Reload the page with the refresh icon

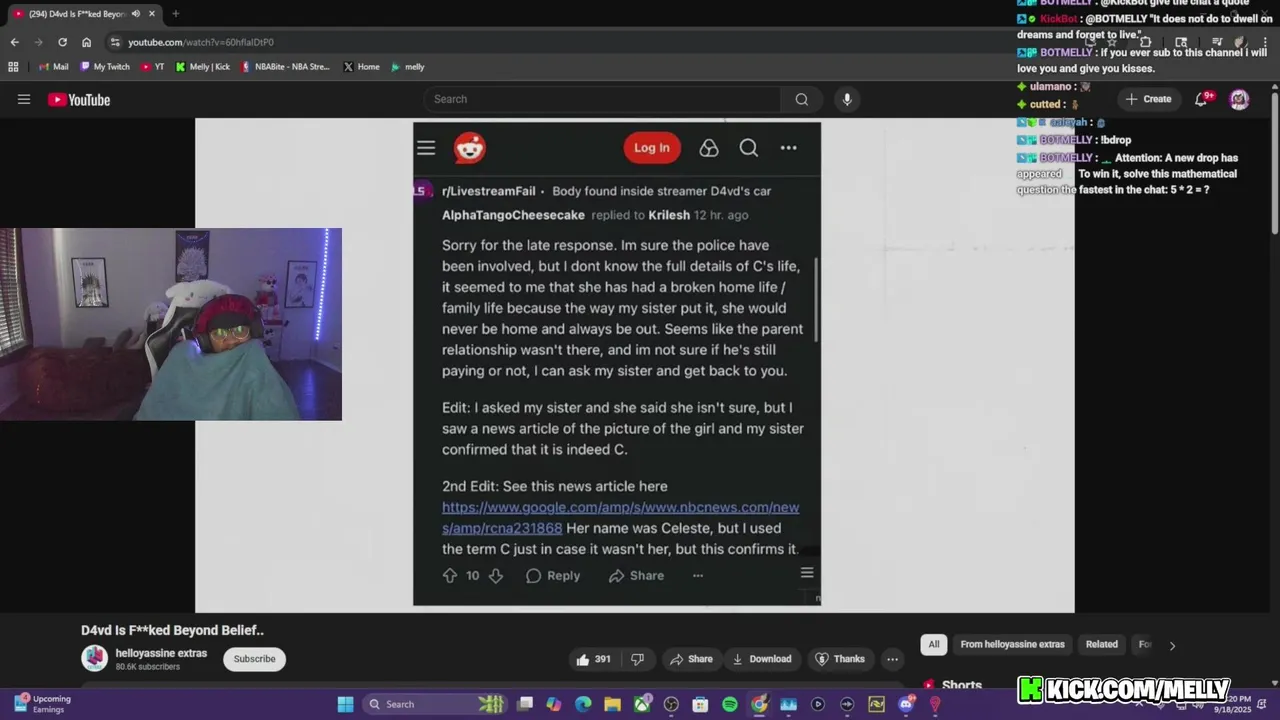point(62,42)
